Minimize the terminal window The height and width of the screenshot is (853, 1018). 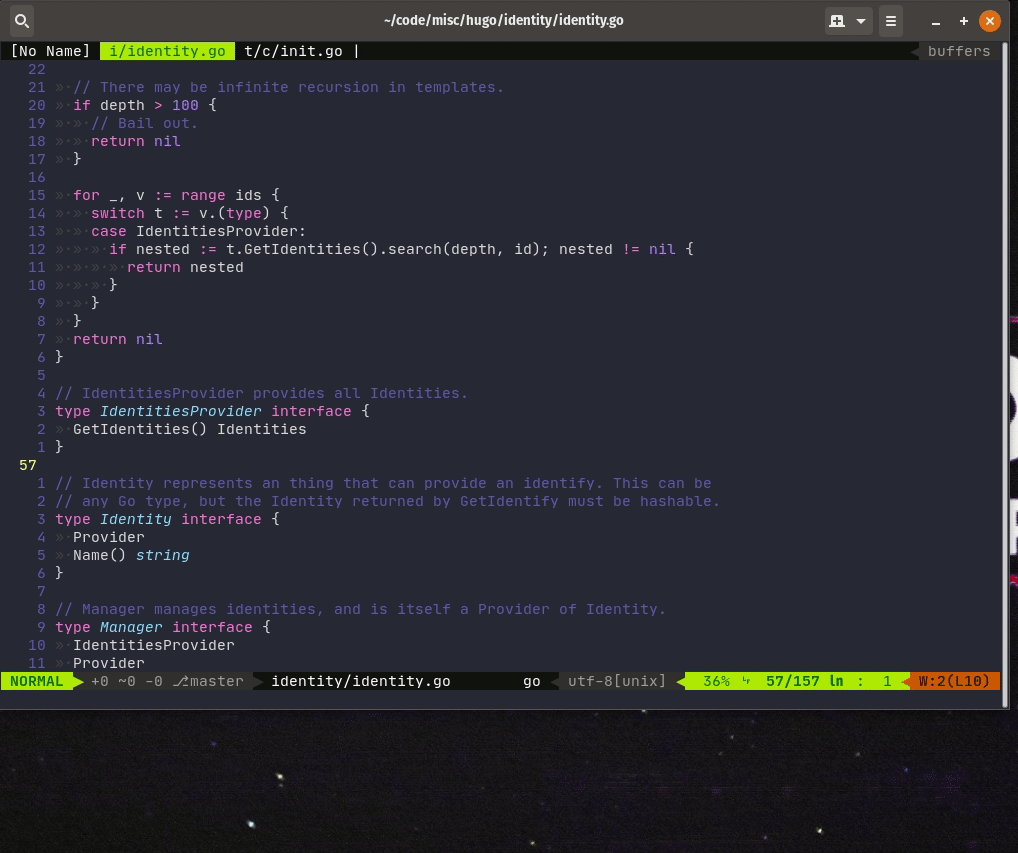click(936, 22)
